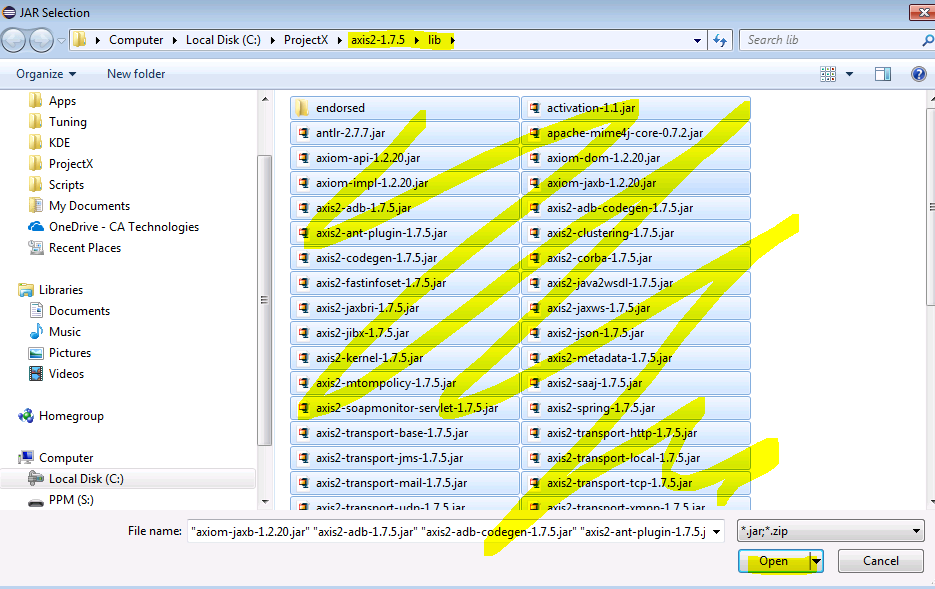Select axiom-api-1.2.20.jar file icon
The width and height of the screenshot is (935, 589).
coord(304,158)
